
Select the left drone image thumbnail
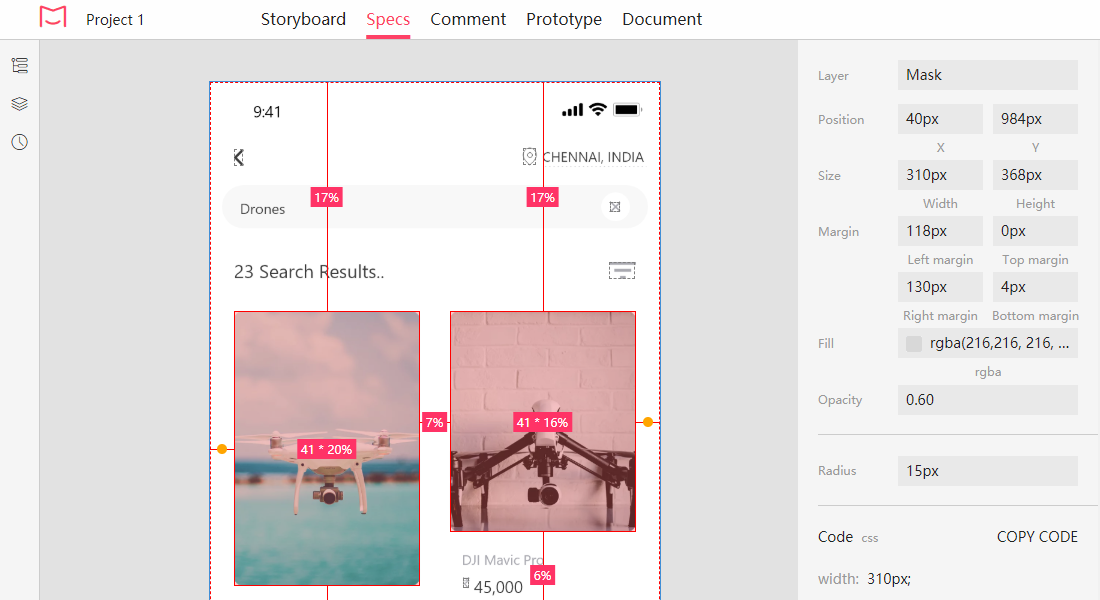[x=327, y=448]
